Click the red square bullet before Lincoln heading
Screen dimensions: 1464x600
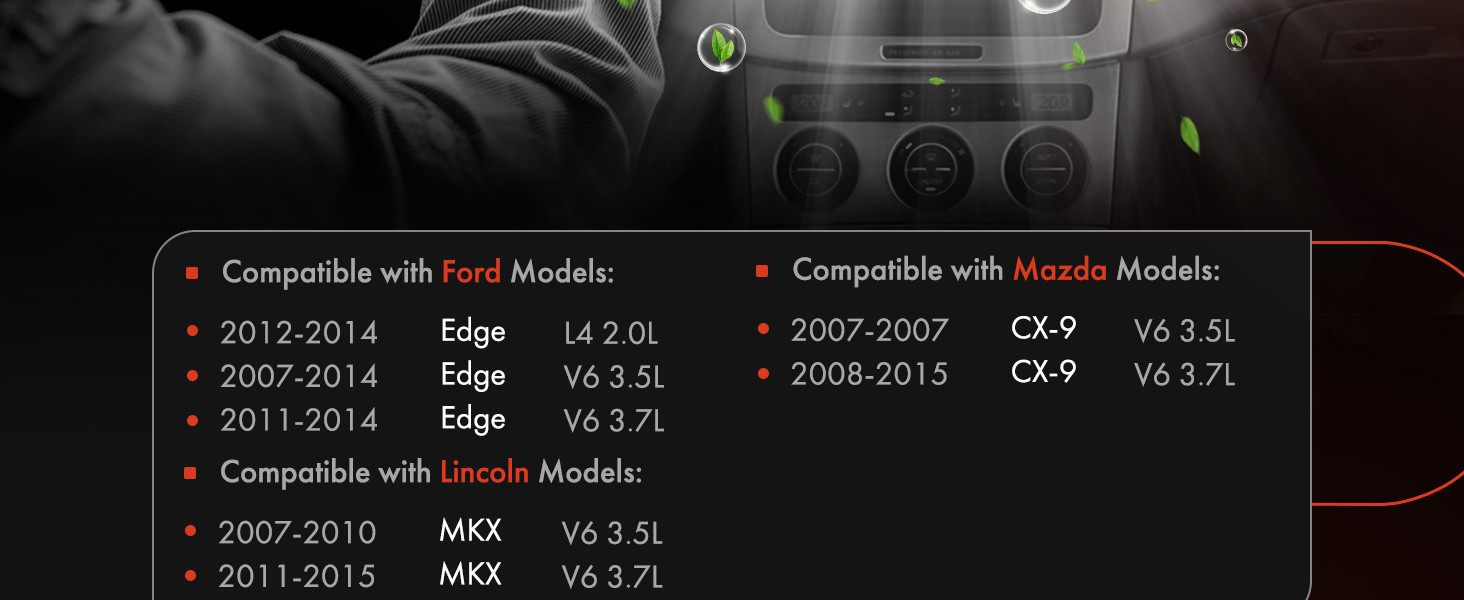click(190, 473)
